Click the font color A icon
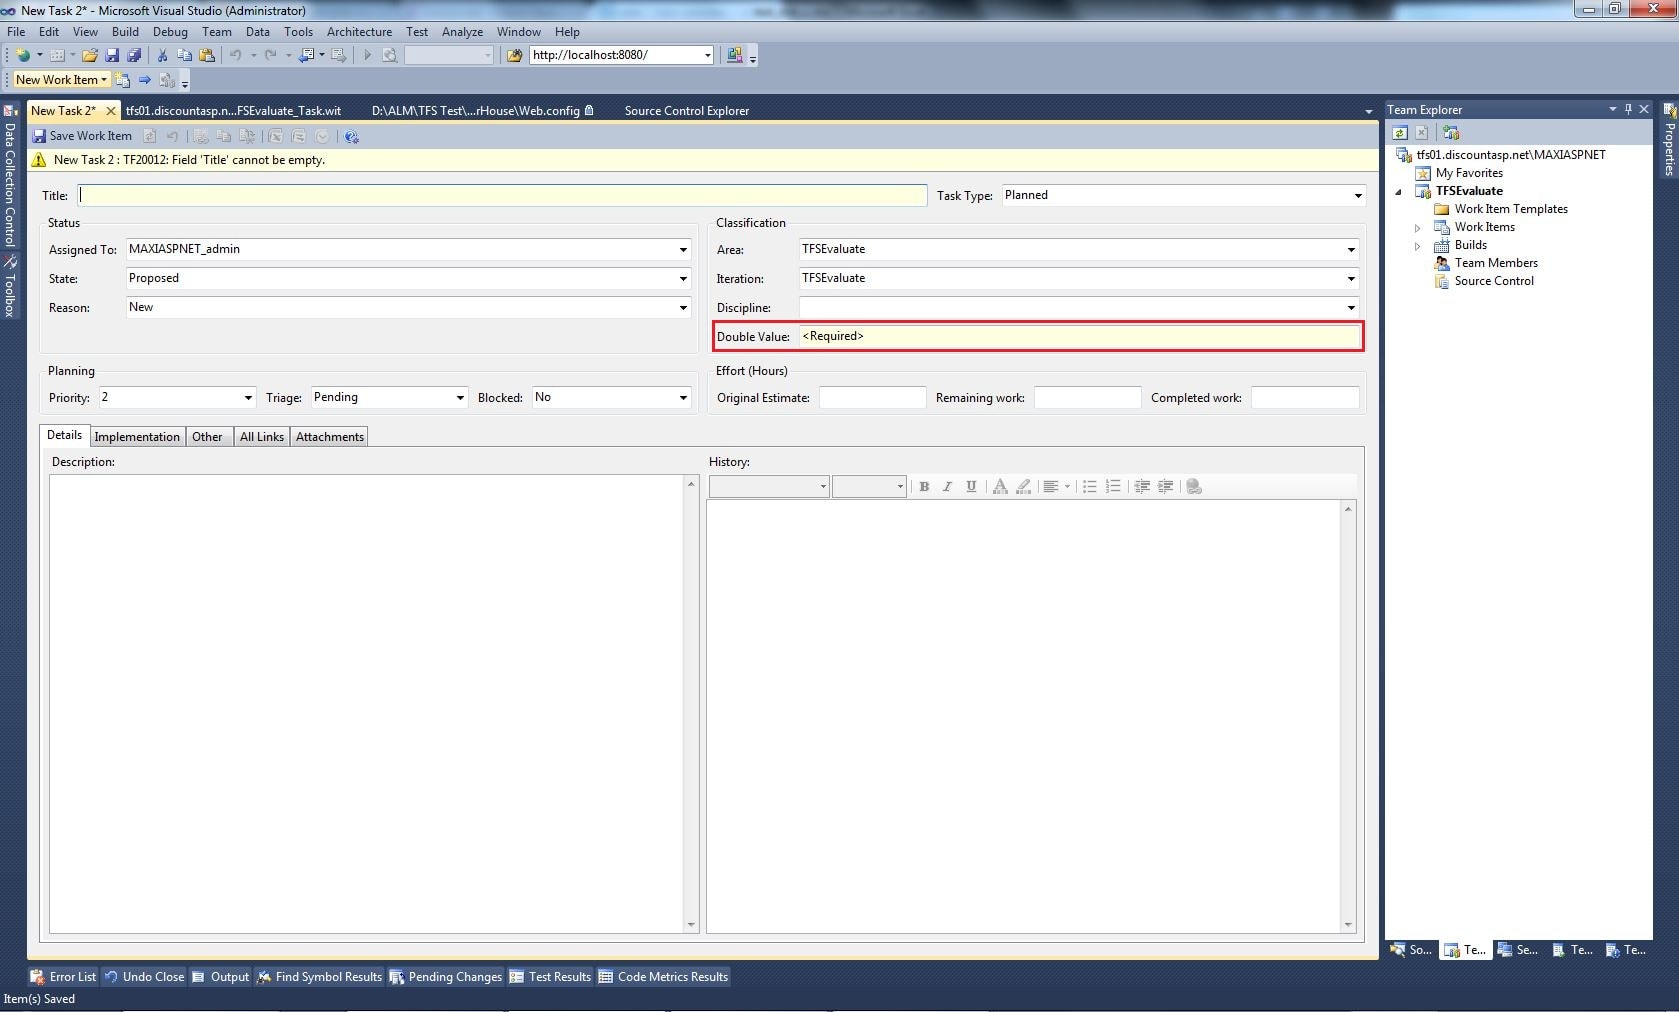The height and width of the screenshot is (1012, 1679). coord(999,486)
